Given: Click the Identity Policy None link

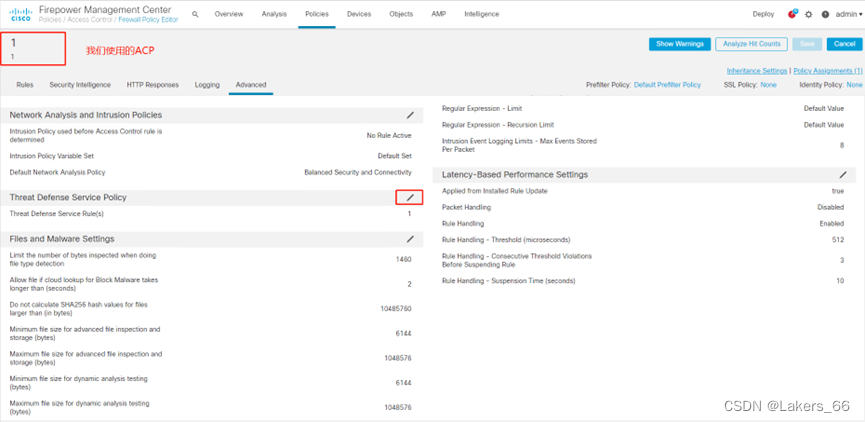Looking at the screenshot, I should 855,85.
